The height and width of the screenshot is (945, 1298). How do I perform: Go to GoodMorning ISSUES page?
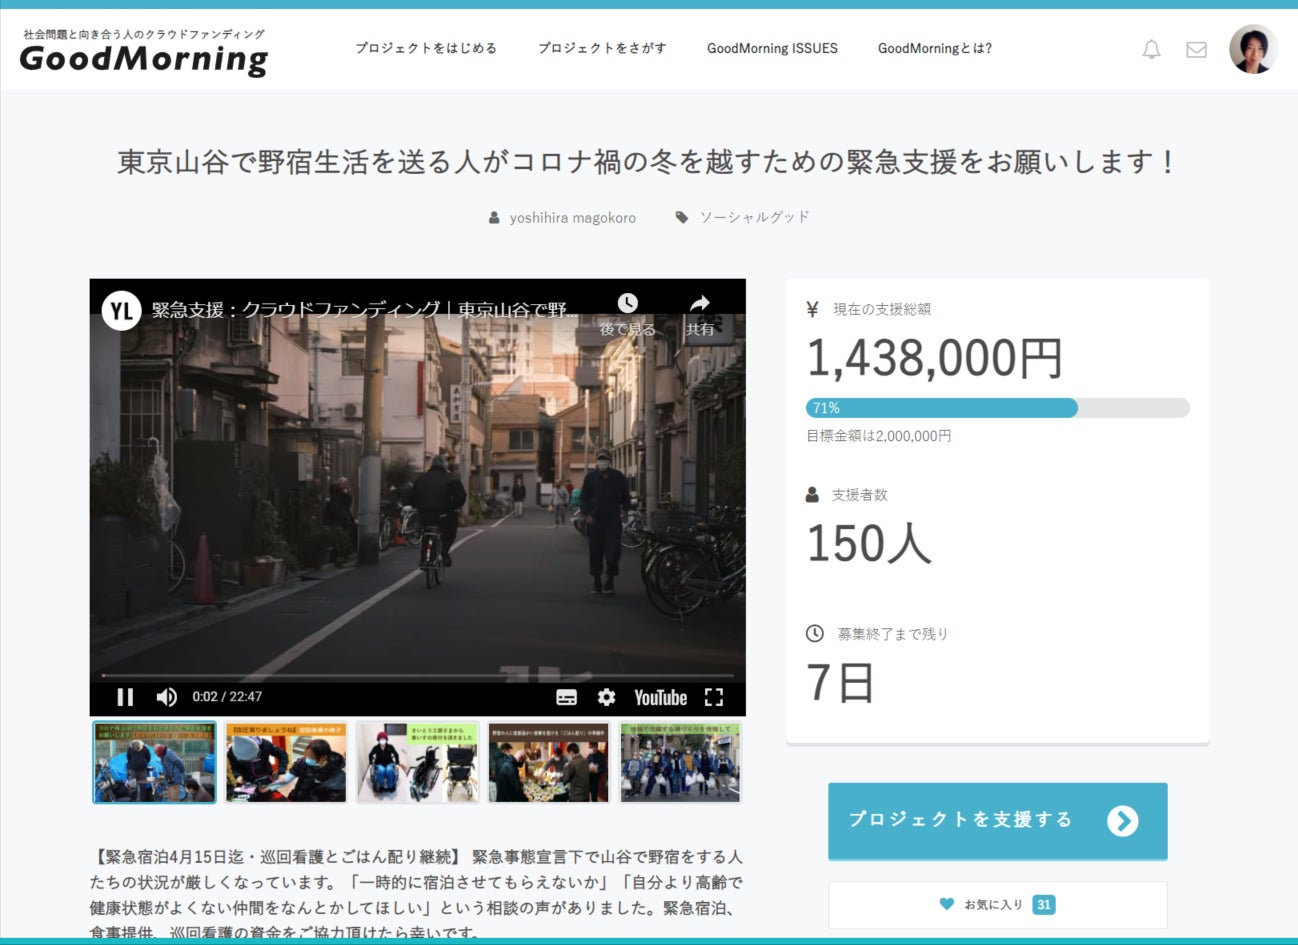point(772,48)
